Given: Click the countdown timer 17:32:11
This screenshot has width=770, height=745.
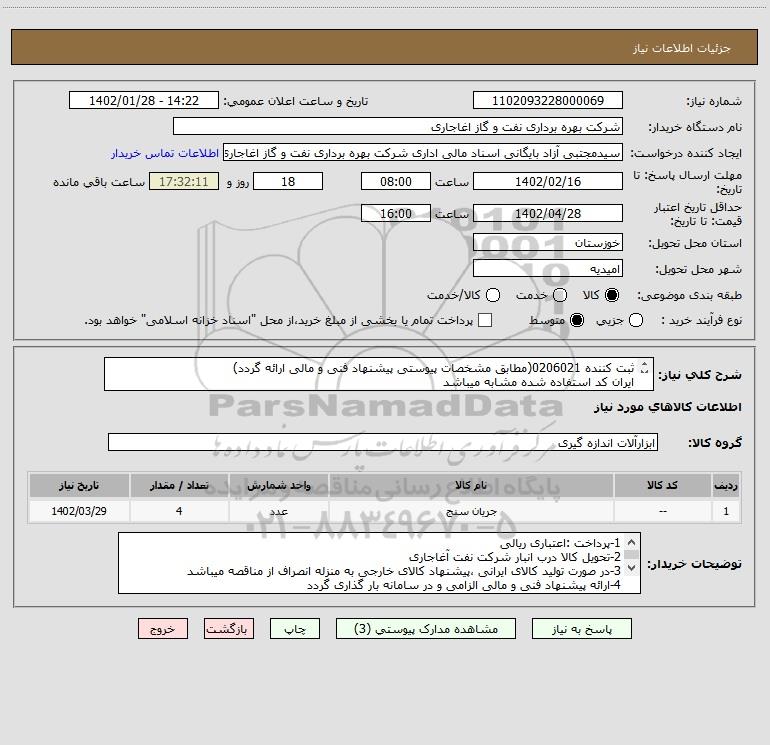Looking at the screenshot, I should [x=184, y=181].
